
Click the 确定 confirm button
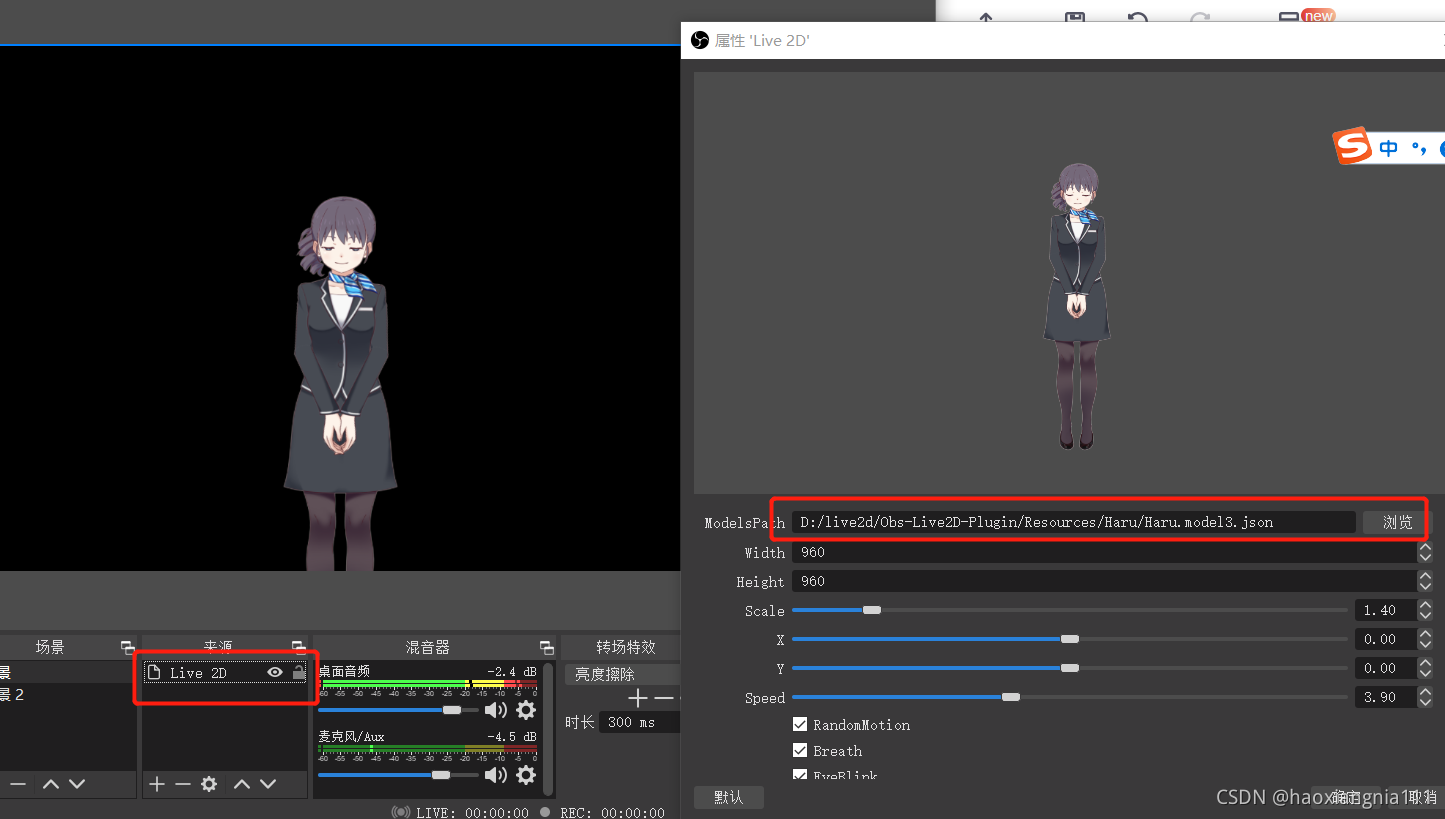1346,797
